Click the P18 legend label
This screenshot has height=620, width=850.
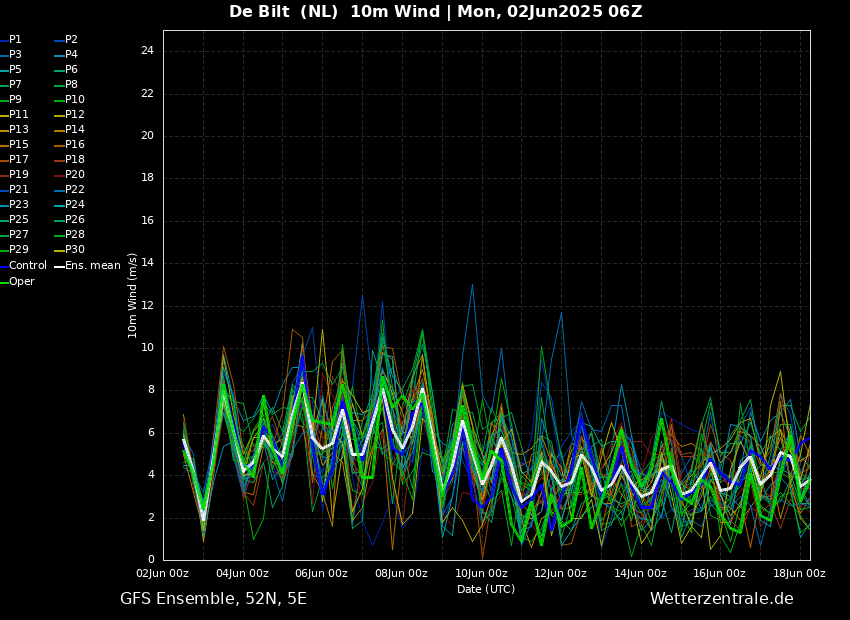[x=74, y=160]
